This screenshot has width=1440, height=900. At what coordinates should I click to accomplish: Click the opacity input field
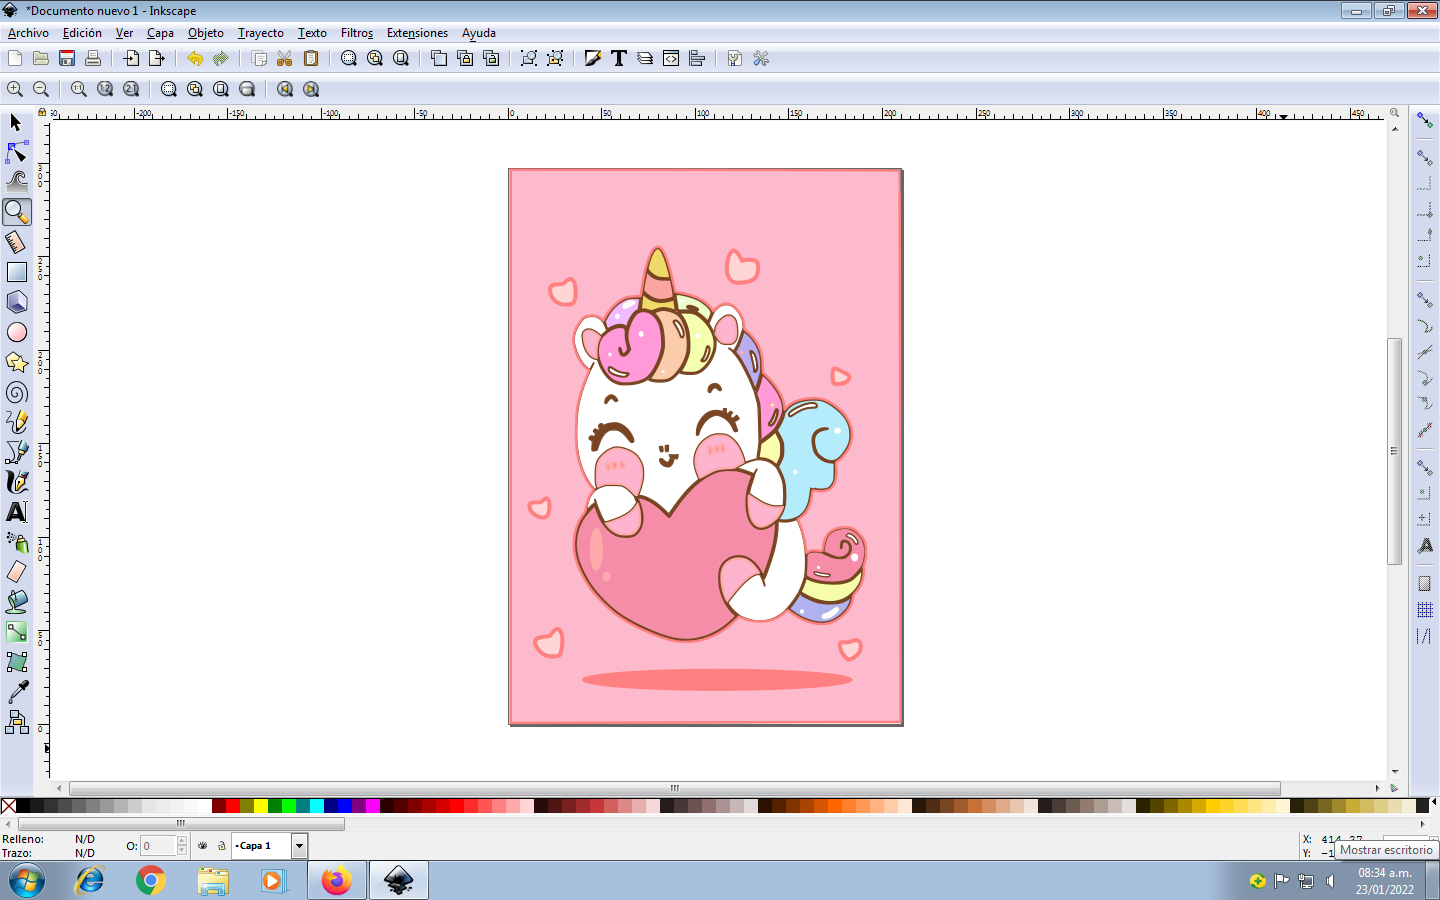point(158,846)
